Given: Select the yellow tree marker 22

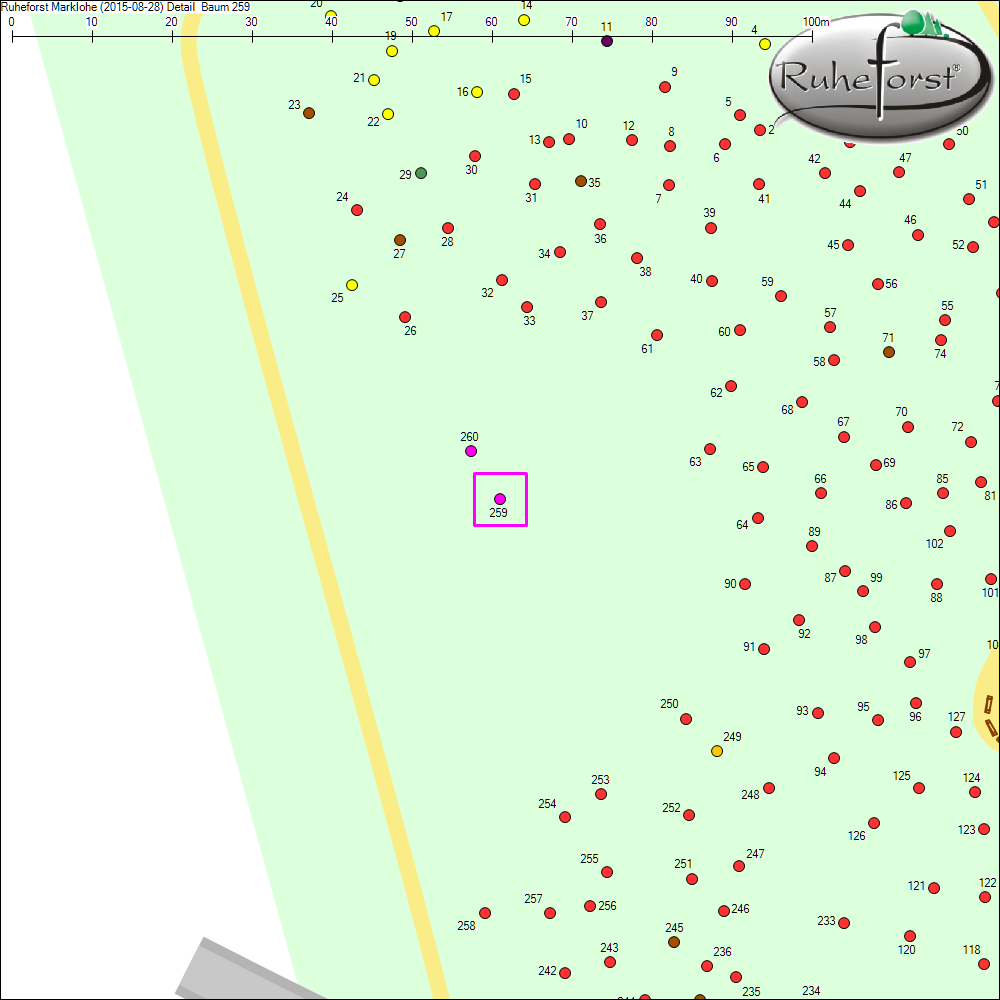Looking at the screenshot, I should [388, 114].
